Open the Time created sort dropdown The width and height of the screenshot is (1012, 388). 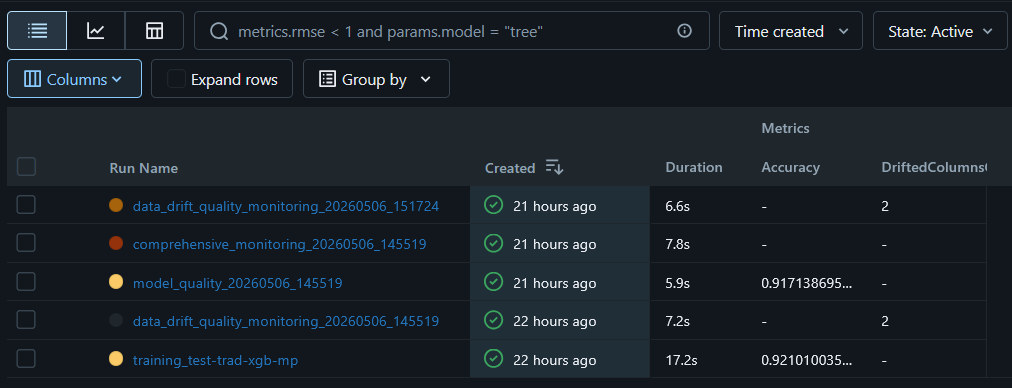pyautogui.click(x=791, y=31)
